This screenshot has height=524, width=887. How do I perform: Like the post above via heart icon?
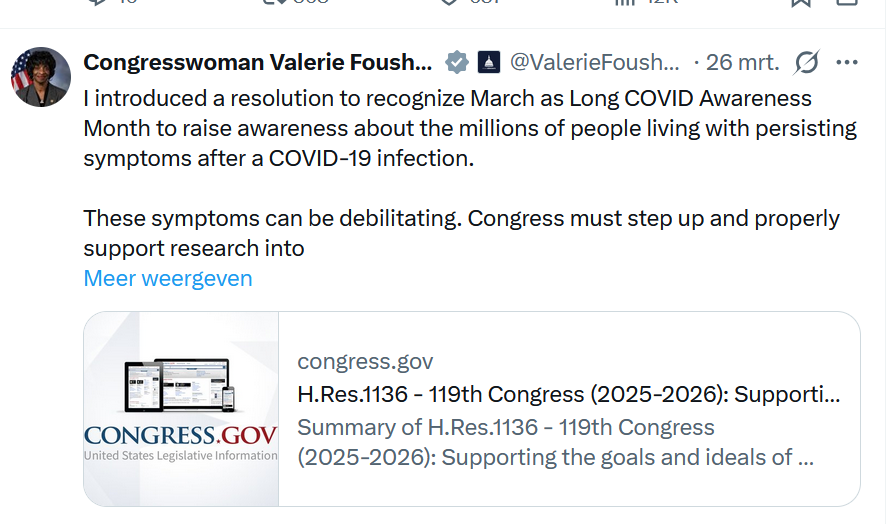click(x=450, y=3)
